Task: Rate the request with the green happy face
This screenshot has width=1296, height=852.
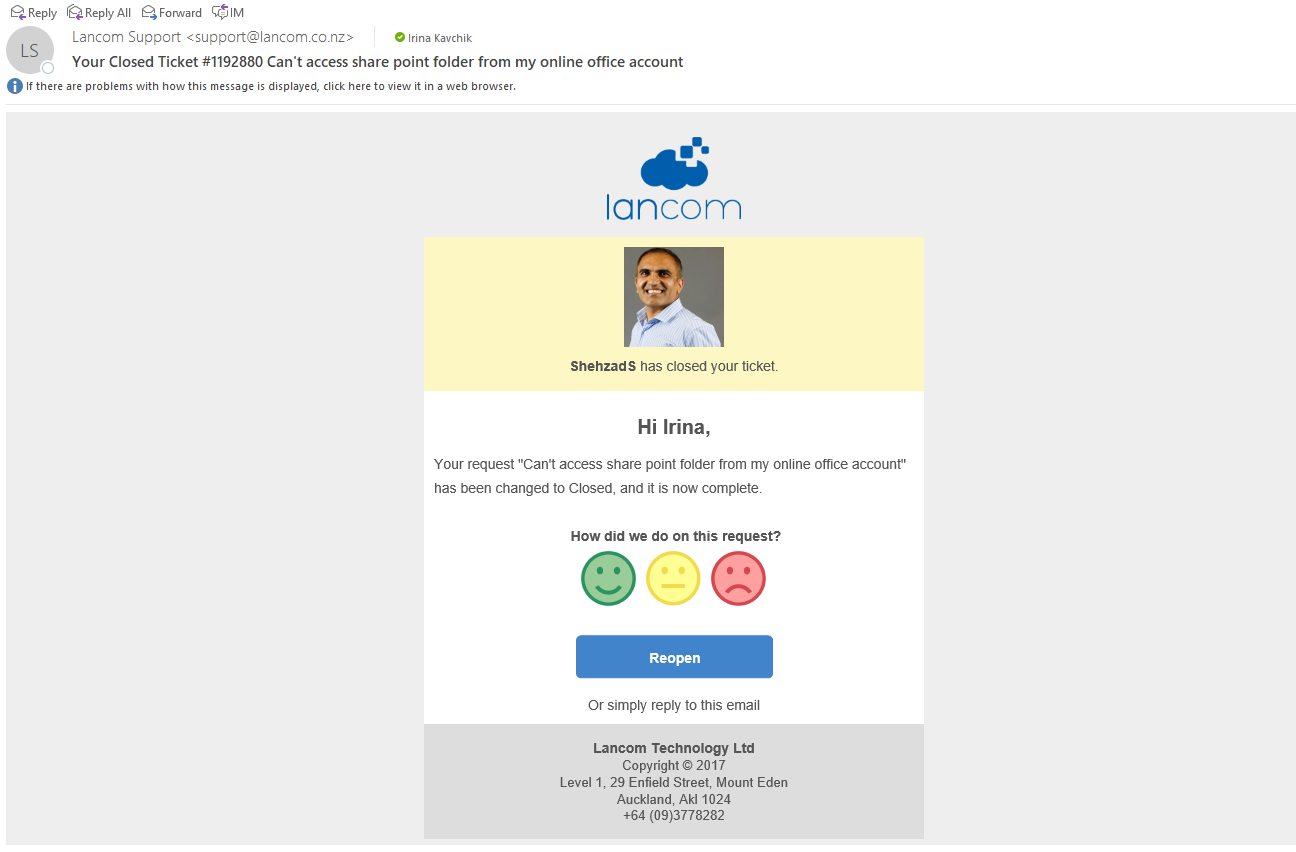Action: pyautogui.click(x=608, y=578)
